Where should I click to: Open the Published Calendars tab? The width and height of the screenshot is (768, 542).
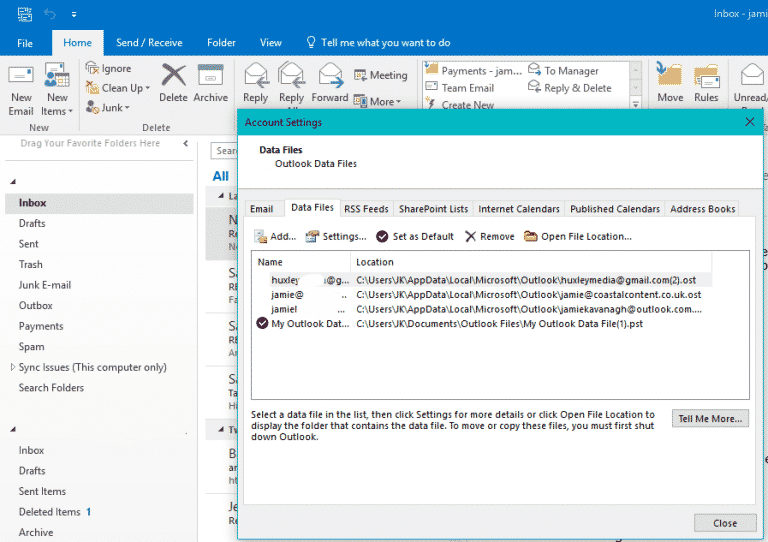click(x=615, y=209)
